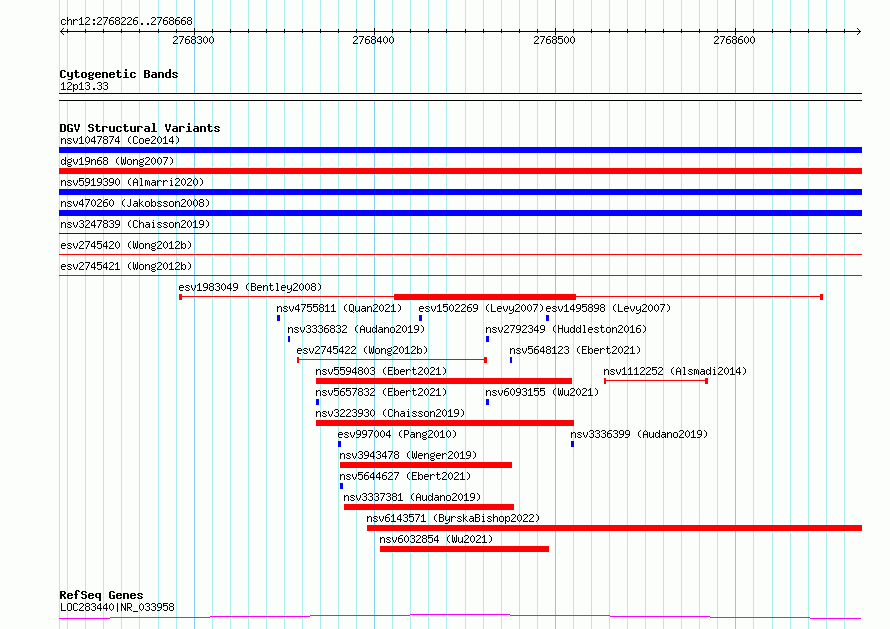
Task: Open esv2745420 (Wong2012b) variant
Action: pos(126,245)
